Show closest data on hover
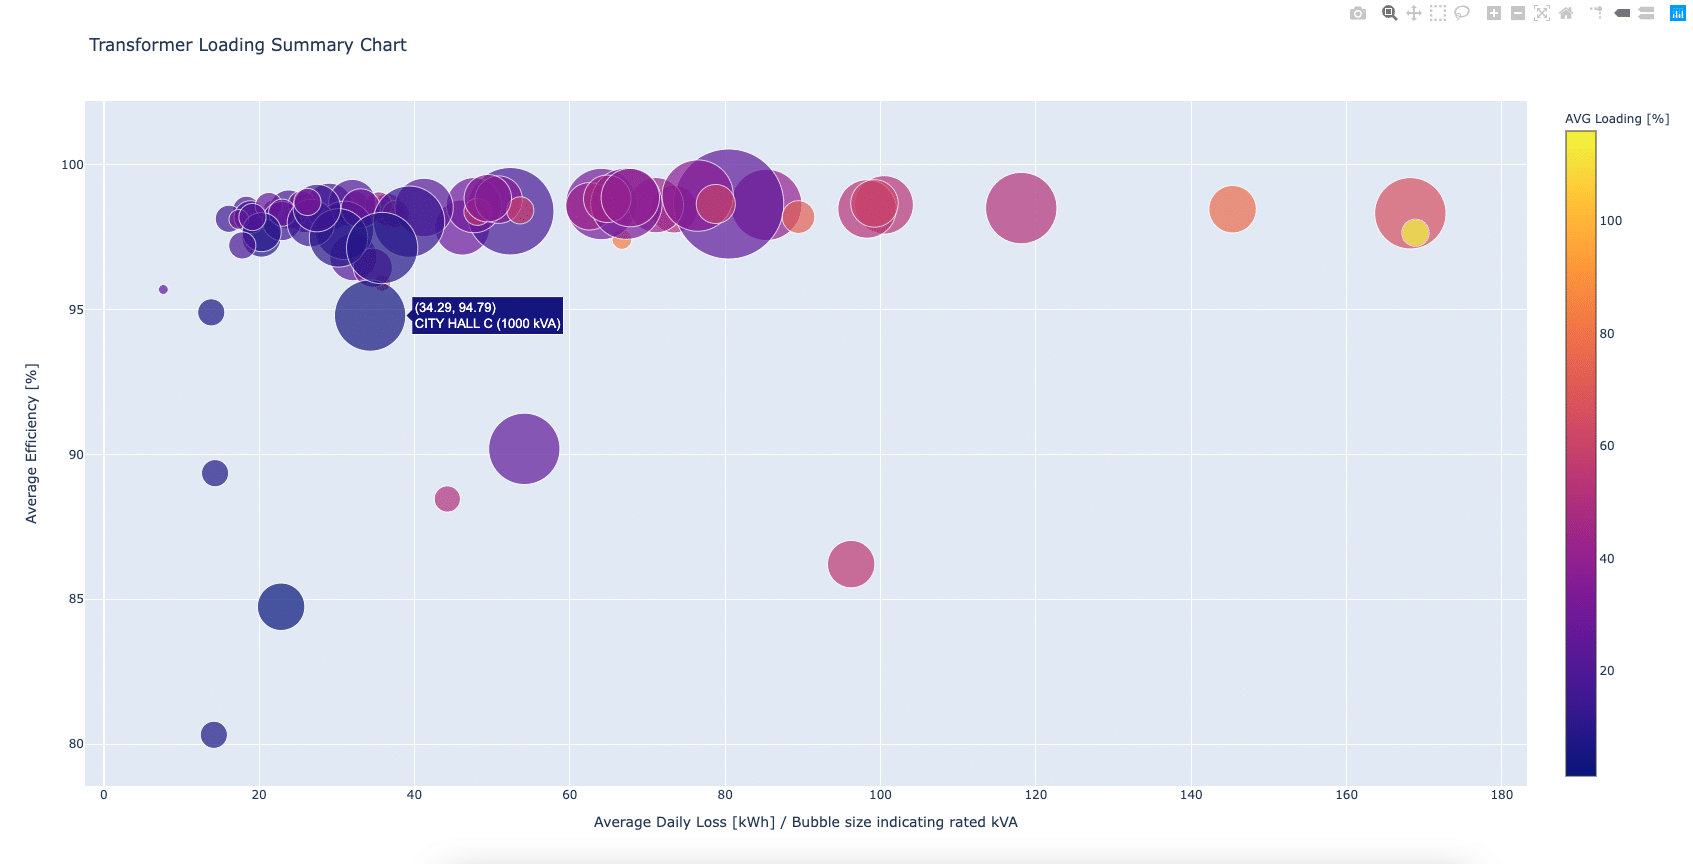Viewport: 1693px width, 864px height. click(1622, 13)
